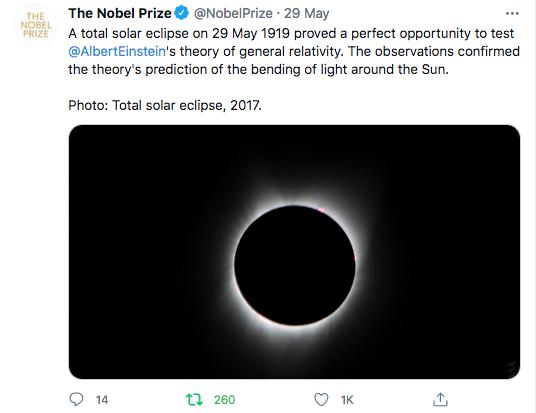Click the tweet text about general relativity

coord(294,51)
